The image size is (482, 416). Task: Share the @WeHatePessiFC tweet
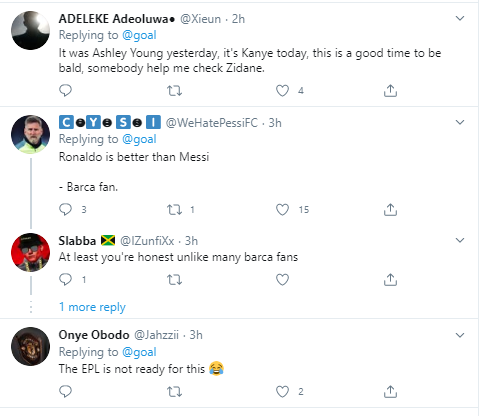(390, 209)
